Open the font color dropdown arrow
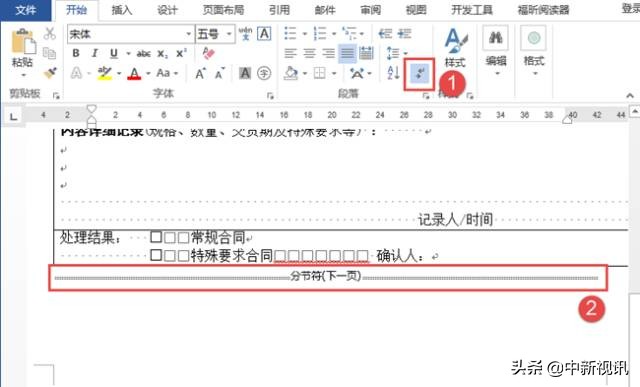This screenshot has height=387, width=640. click(148, 74)
